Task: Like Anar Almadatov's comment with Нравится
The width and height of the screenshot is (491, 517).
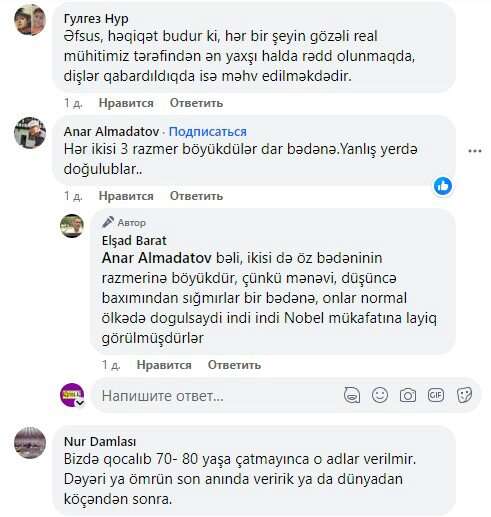Action: pyautogui.click(x=126, y=196)
